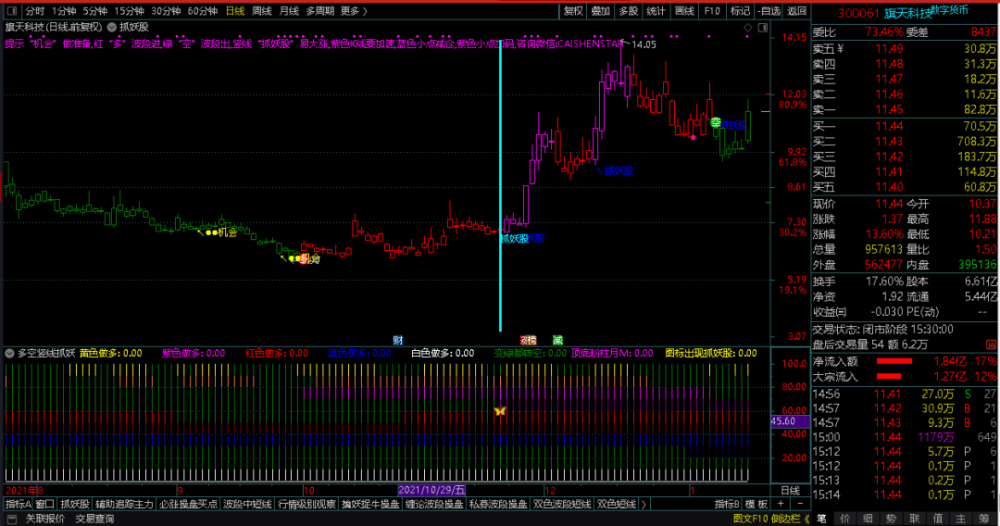Open the 统计 statistics button
1000x526 pixels.
click(x=656, y=11)
